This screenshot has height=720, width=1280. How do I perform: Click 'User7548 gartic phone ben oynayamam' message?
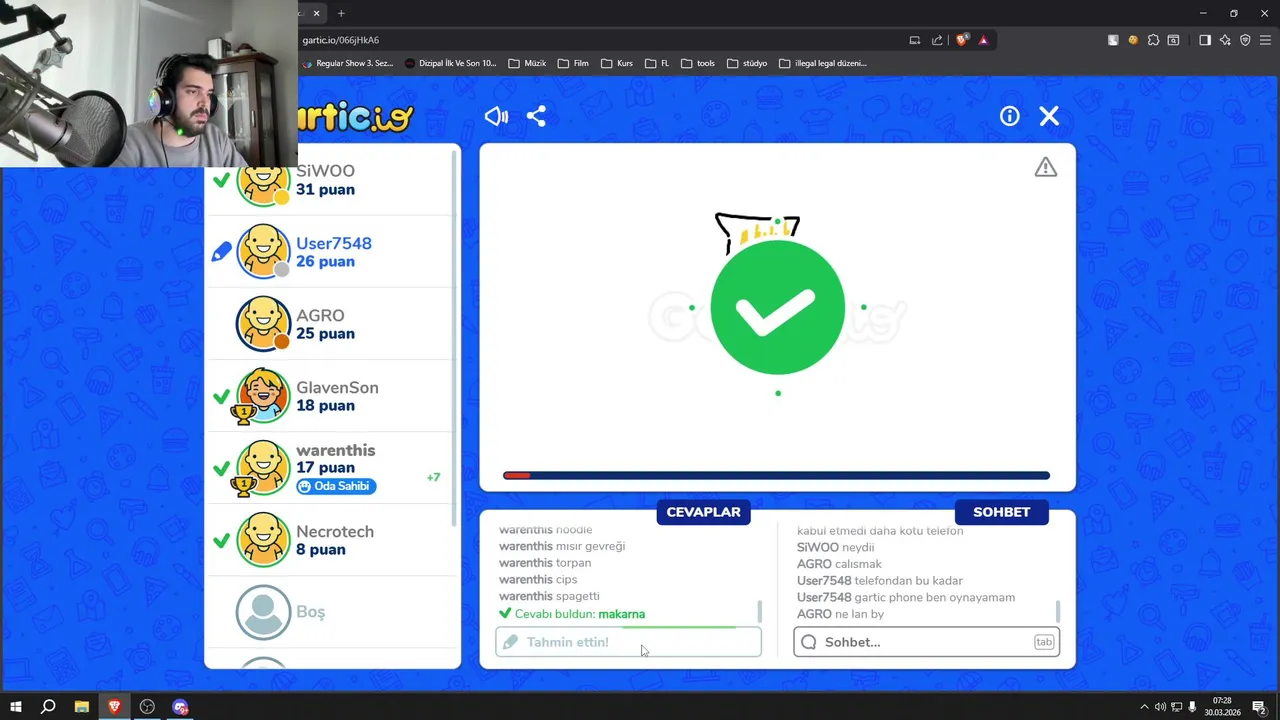tap(906, 597)
